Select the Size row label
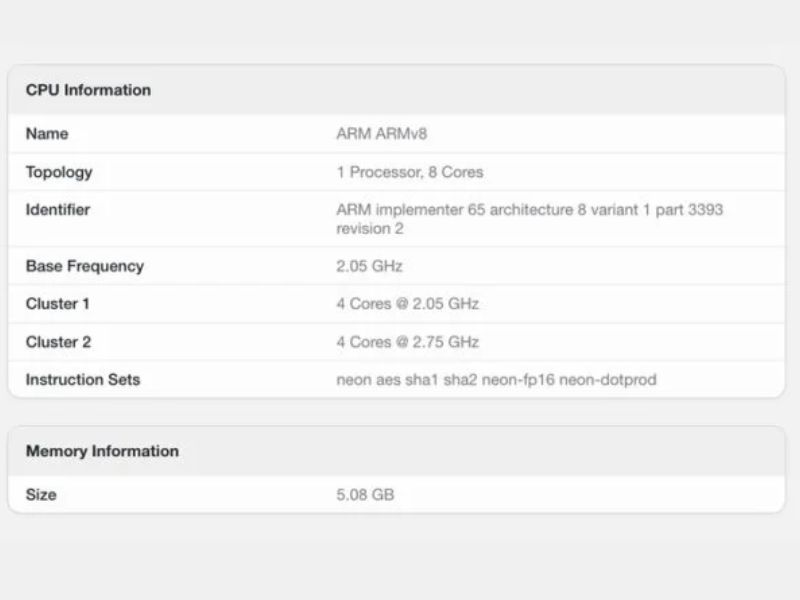The height and width of the screenshot is (600, 800). [42, 494]
